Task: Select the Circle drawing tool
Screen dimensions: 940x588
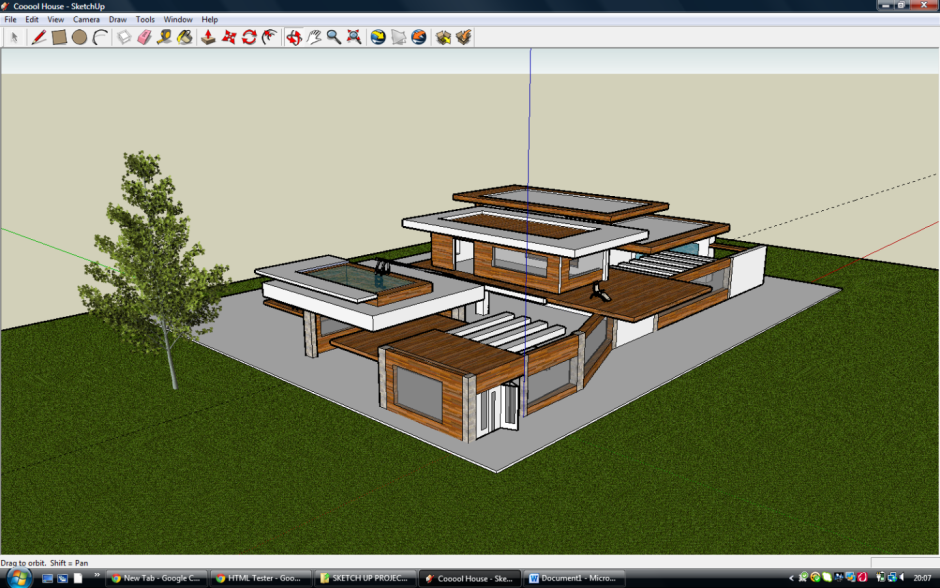Action: (x=79, y=37)
